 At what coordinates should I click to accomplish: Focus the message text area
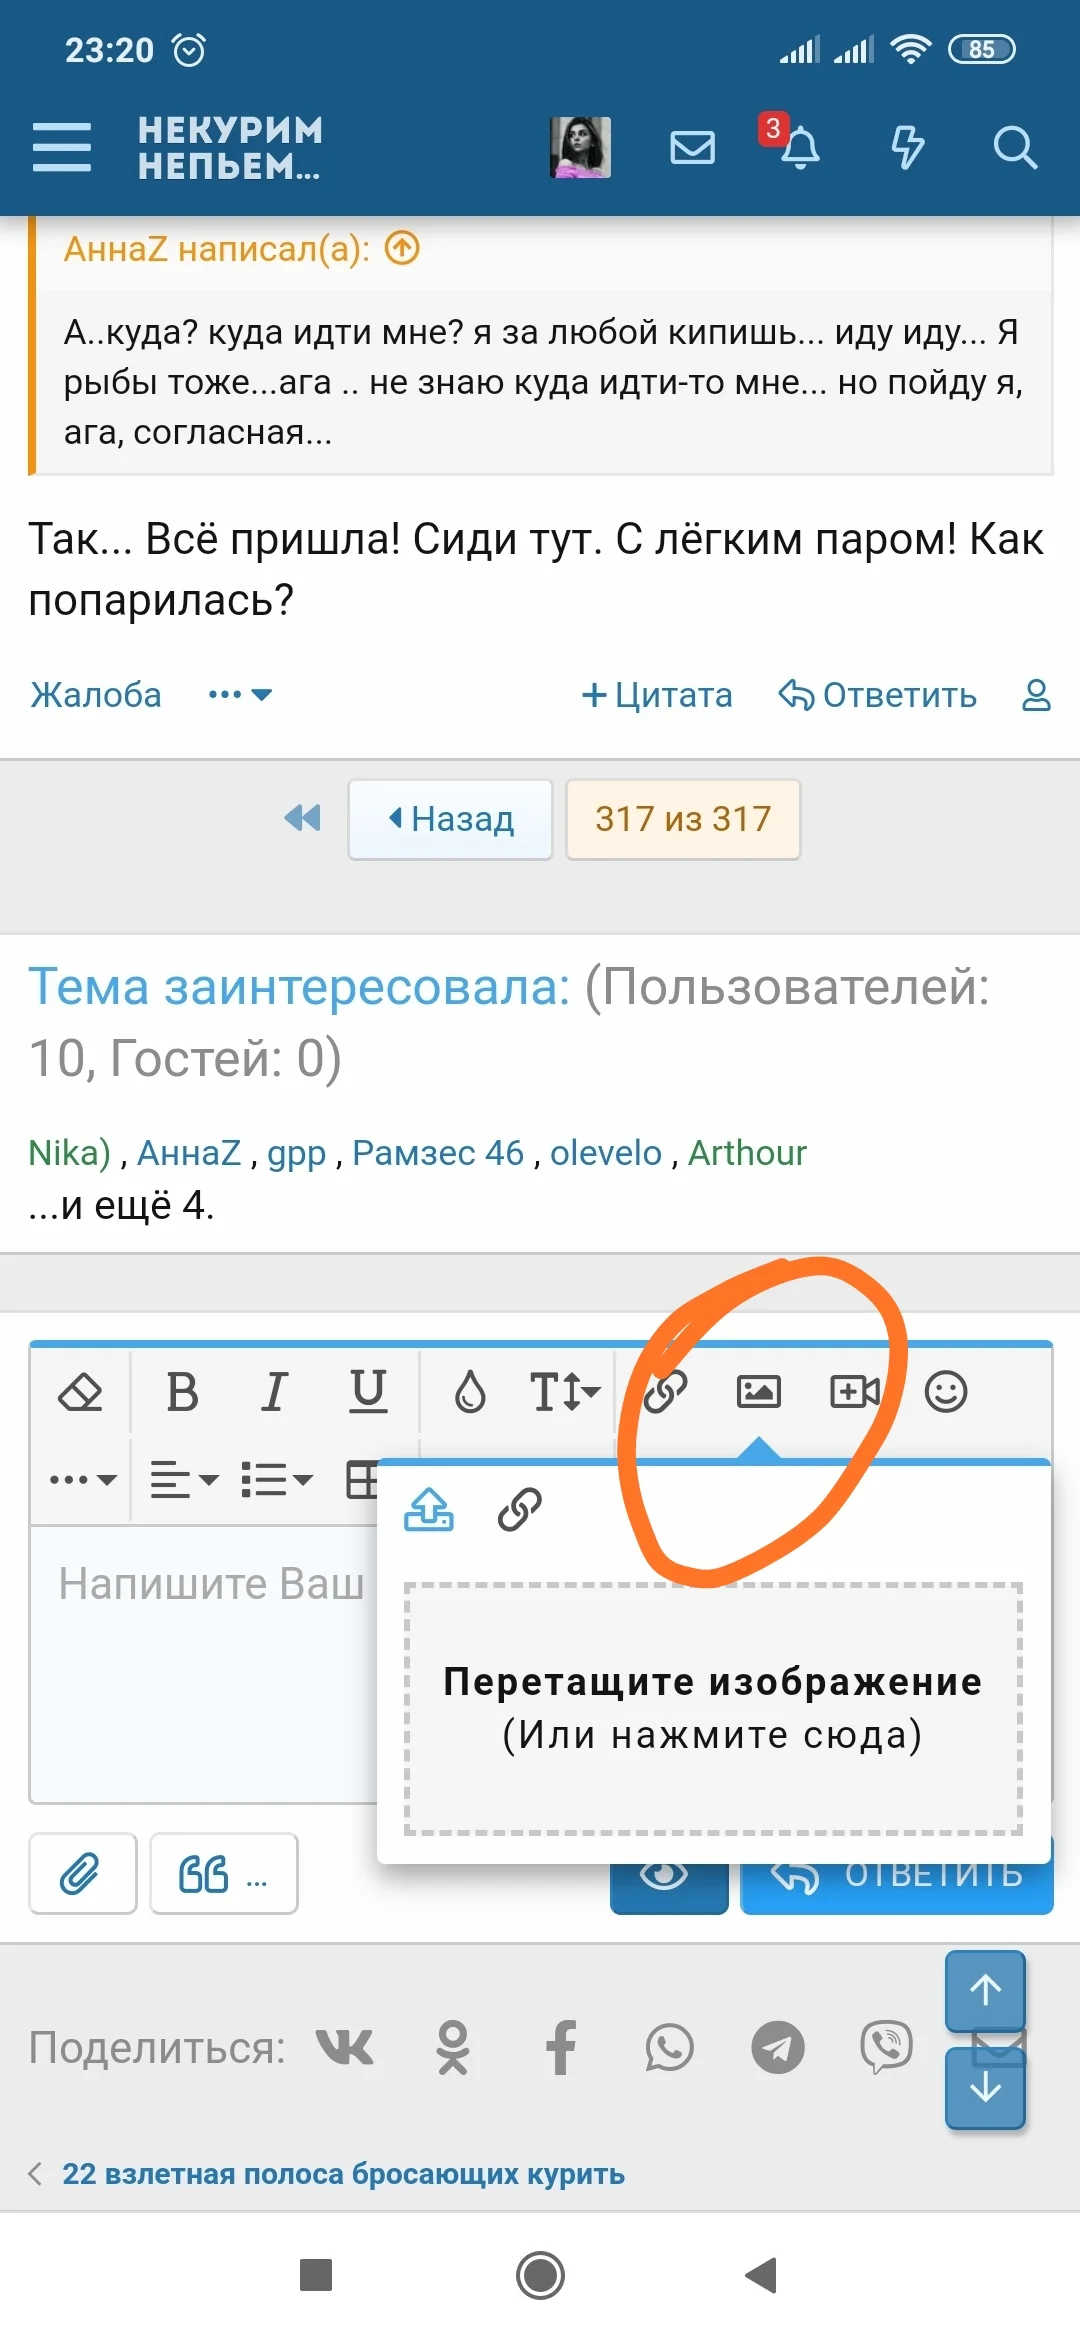click(x=205, y=1664)
